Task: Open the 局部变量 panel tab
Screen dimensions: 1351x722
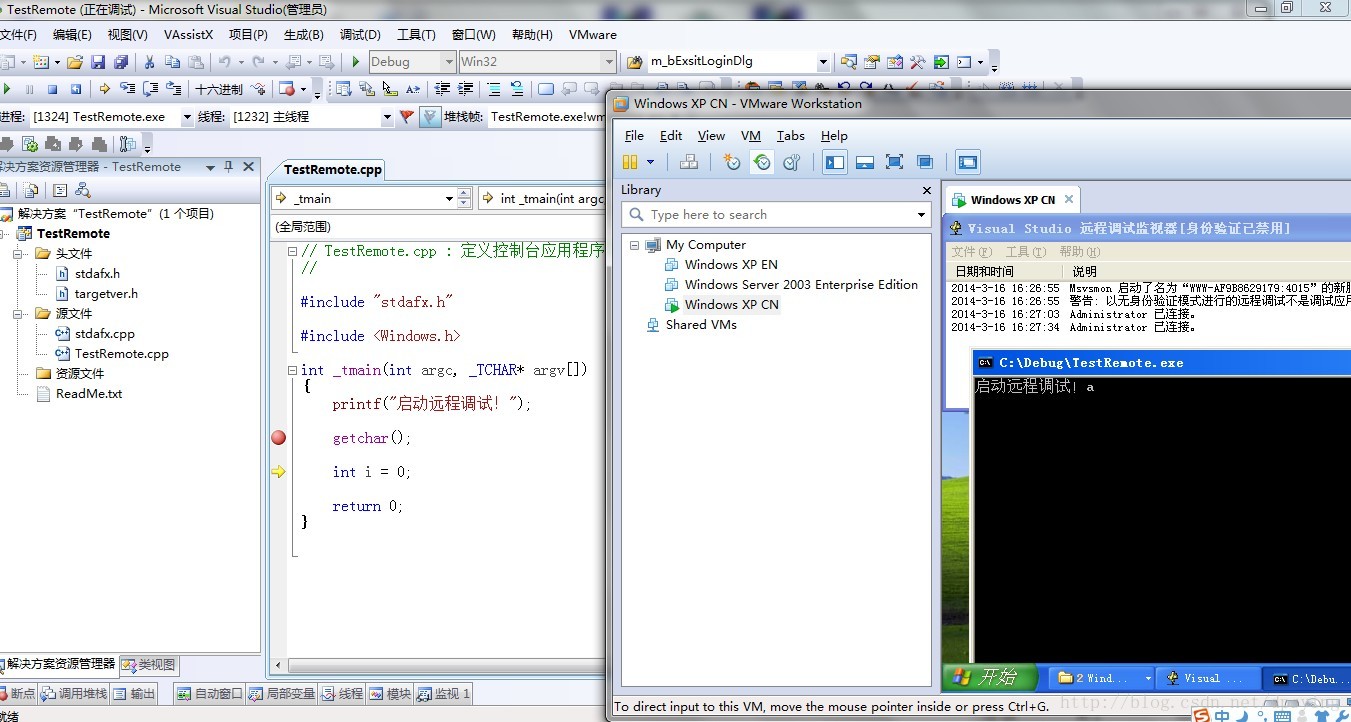Action: (282, 693)
